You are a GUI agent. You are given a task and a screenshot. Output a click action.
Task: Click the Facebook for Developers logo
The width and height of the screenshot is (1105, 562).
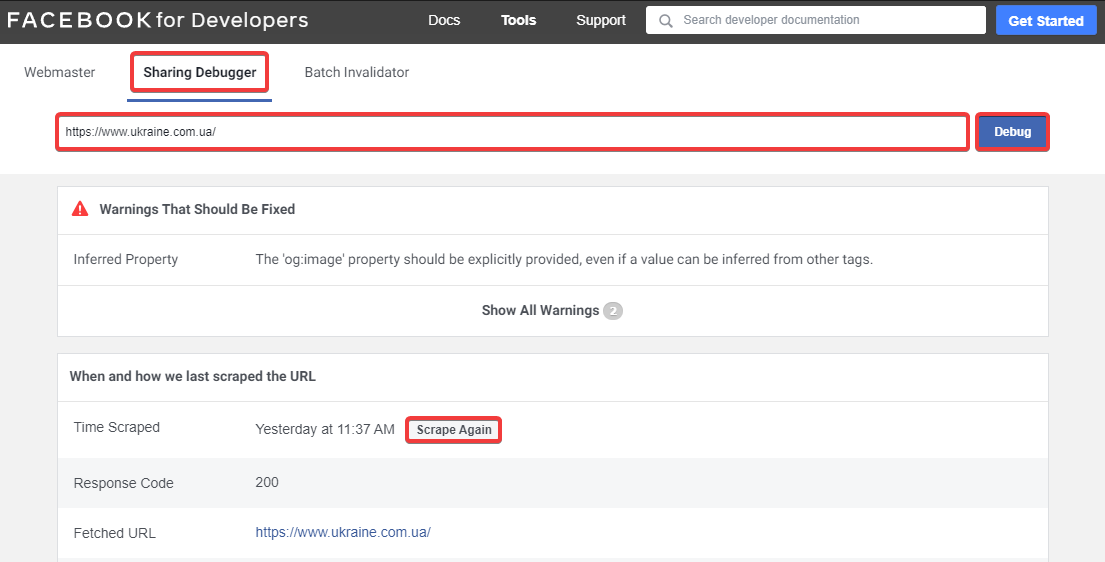click(x=158, y=20)
